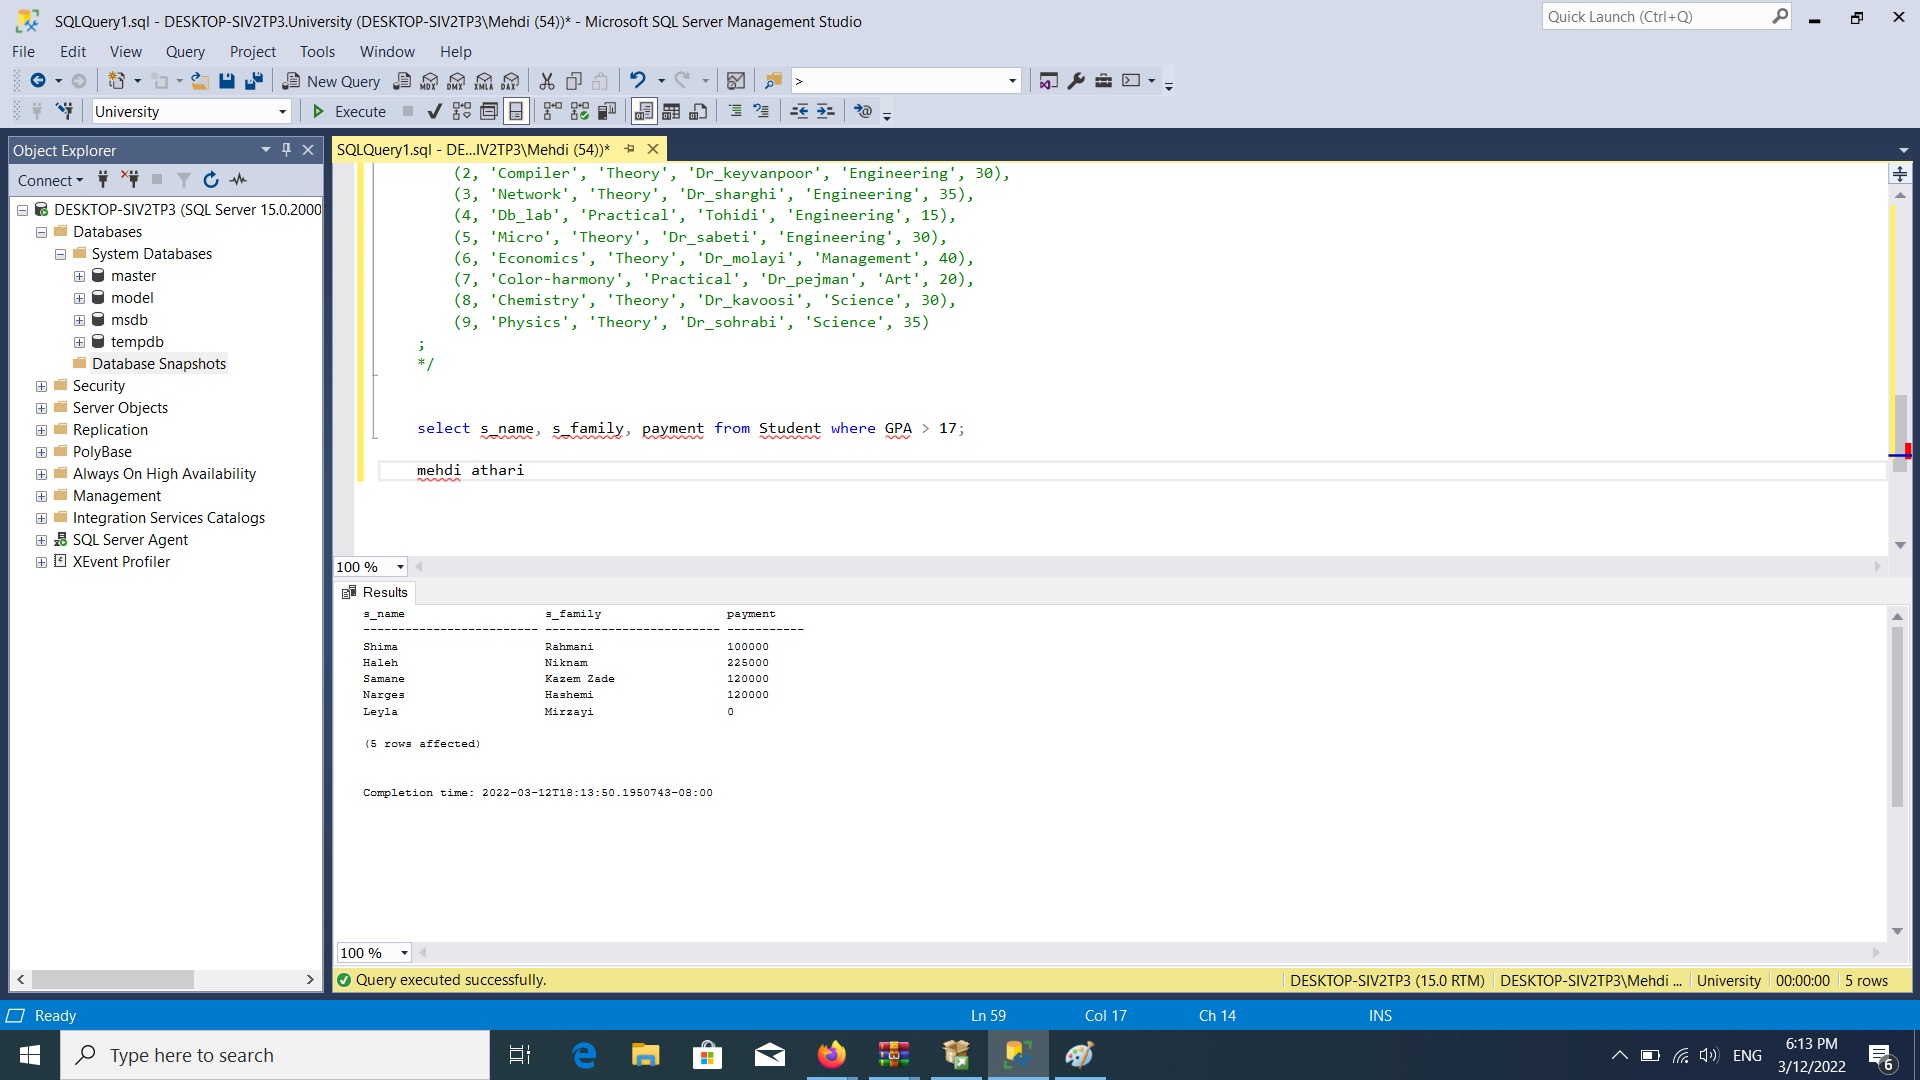The height and width of the screenshot is (1080, 1920).
Task: Click the Filter icon in Object Explorer
Action: (x=184, y=180)
